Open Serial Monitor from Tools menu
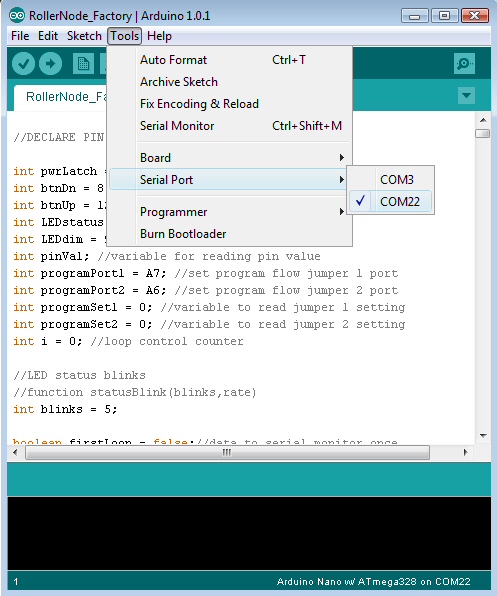497x596 pixels. pos(230,126)
